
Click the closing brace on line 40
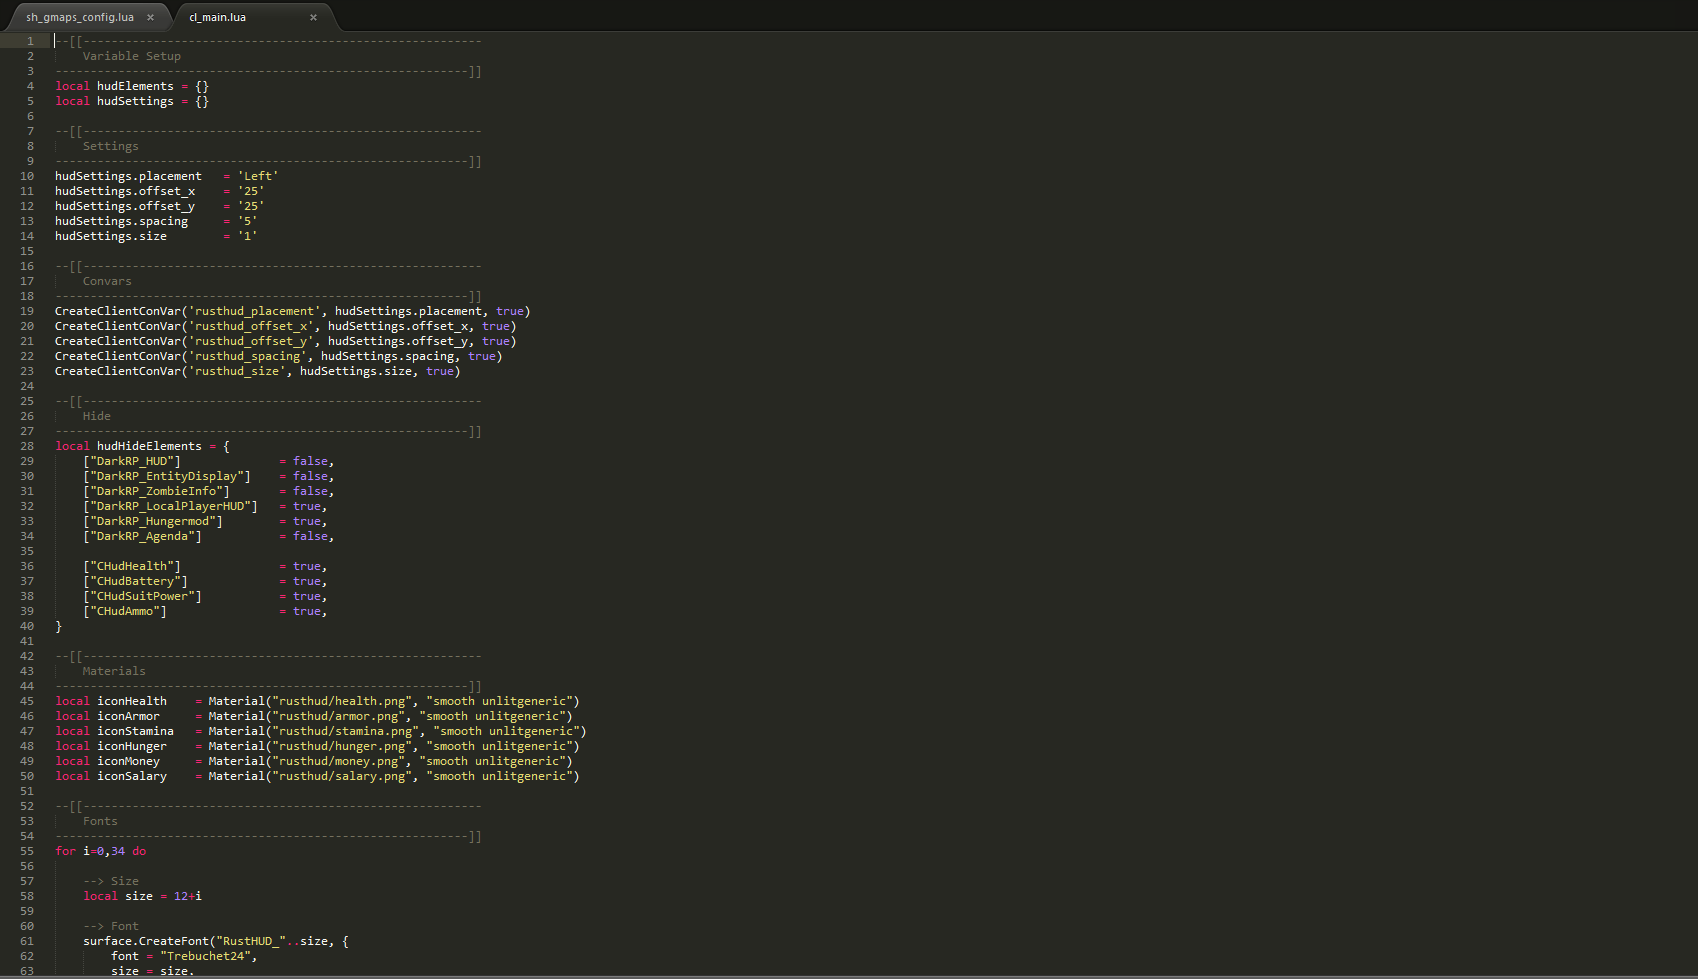pos(58,626)
